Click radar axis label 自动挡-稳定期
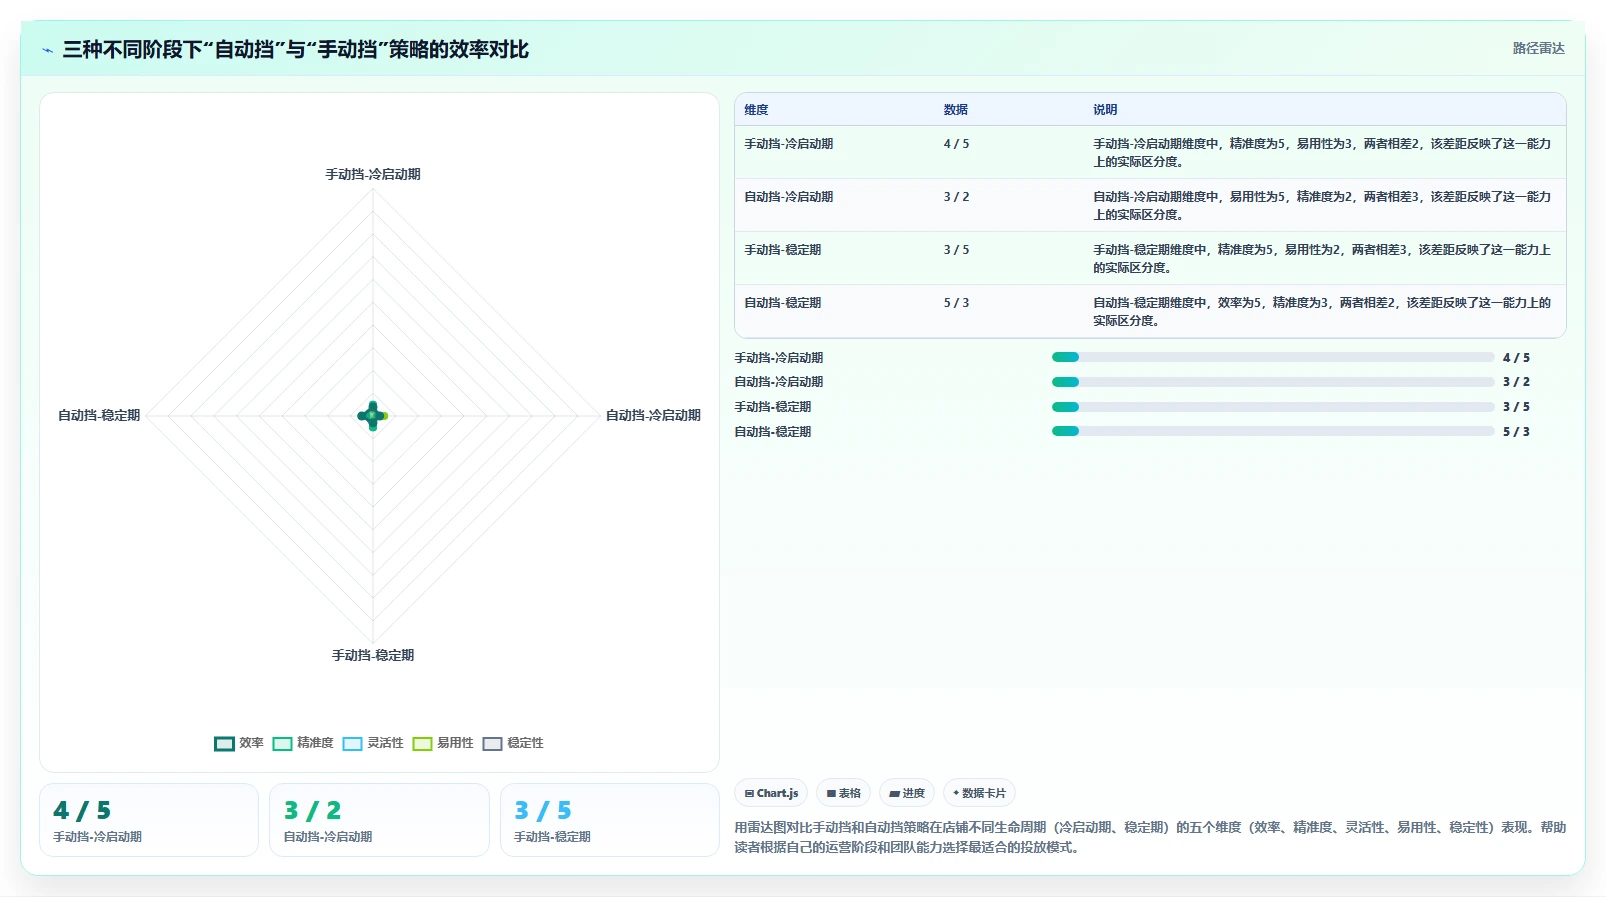 pyautogui.click(x=99, y=415)
